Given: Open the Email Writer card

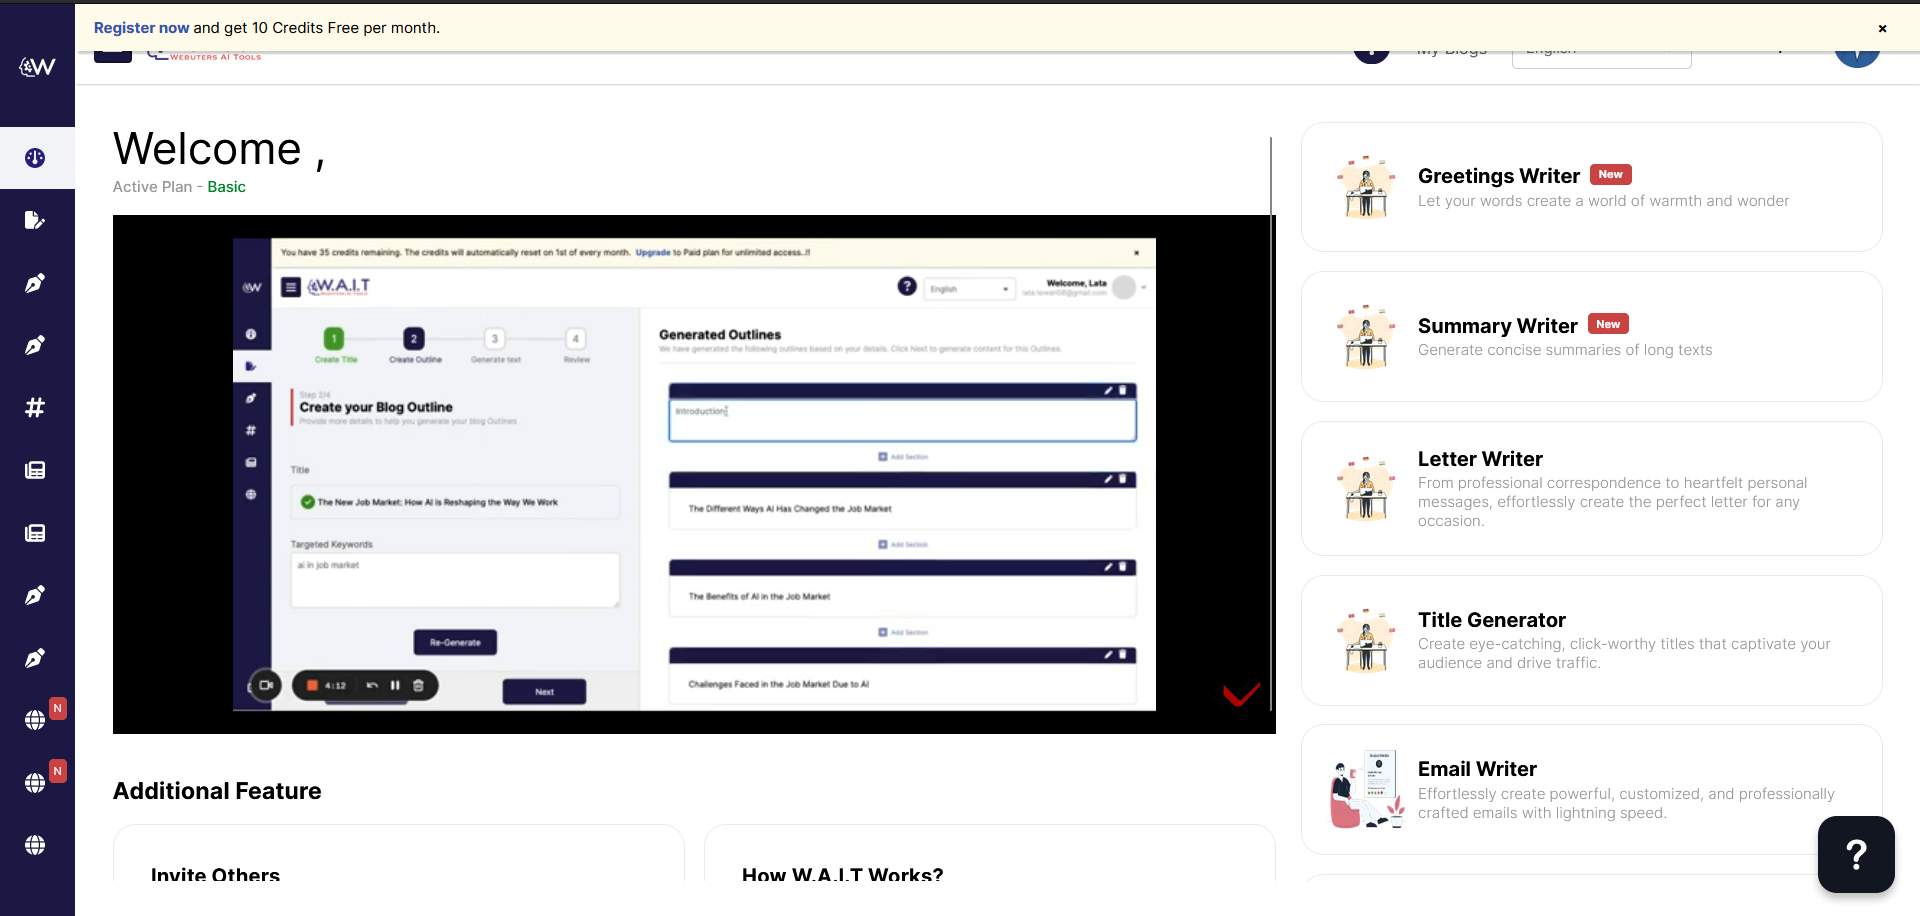Looking at the screenshot, I should pyautogui.click(x=1590, y=789).
